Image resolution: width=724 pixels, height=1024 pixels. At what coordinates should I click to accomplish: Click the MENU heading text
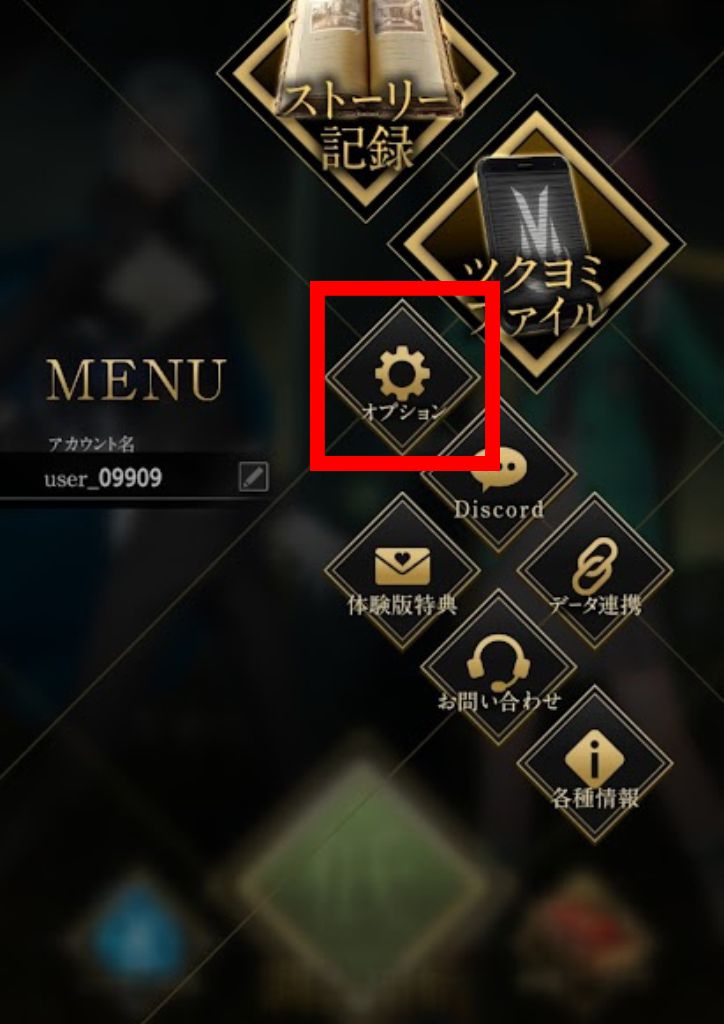(136, 379)
